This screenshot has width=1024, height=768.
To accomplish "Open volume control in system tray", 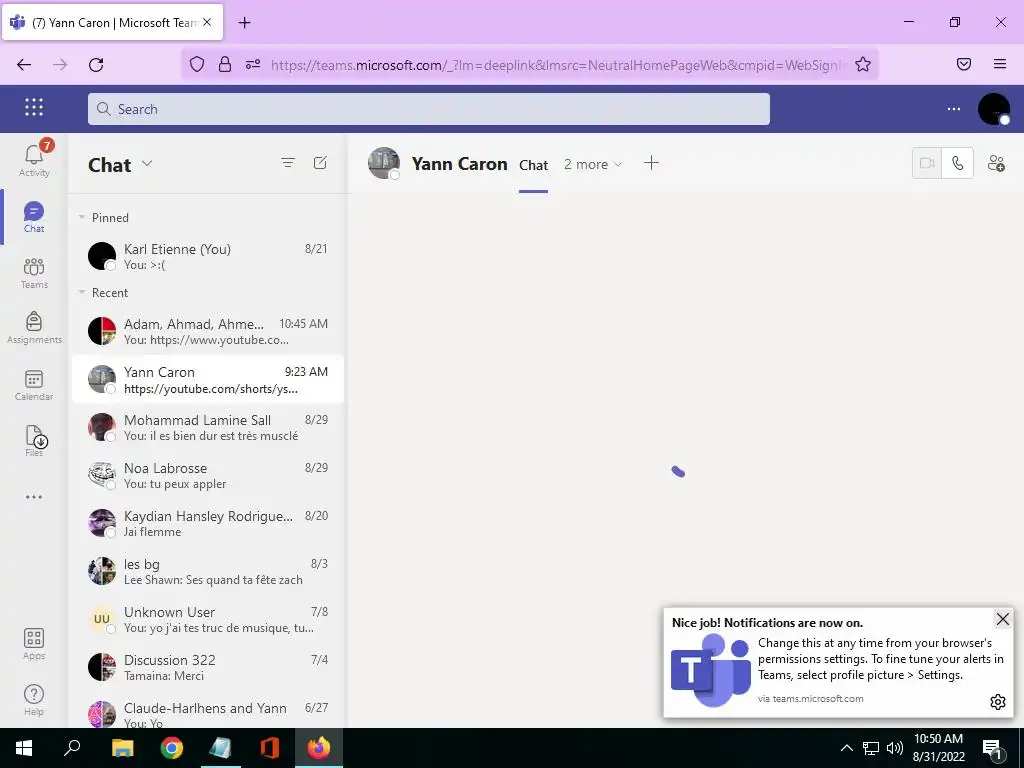I will [x=895, y=748].
